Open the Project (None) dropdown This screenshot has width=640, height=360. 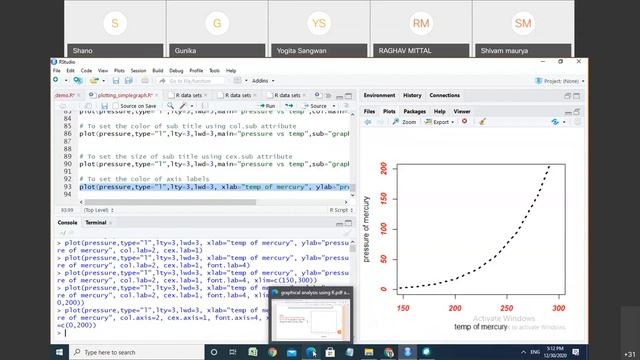click(560, 81)
